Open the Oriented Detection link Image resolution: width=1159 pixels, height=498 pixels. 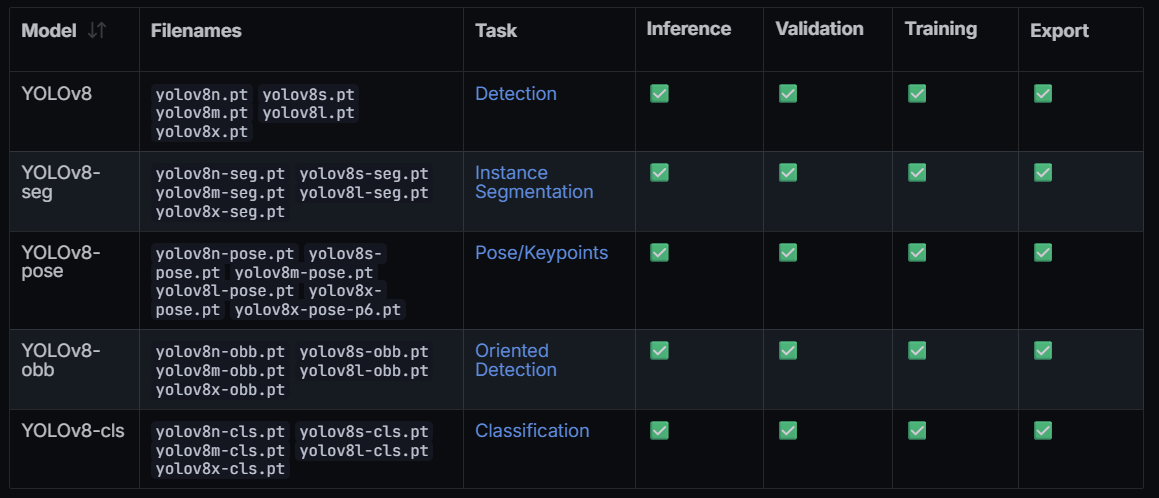coord(516,360)
